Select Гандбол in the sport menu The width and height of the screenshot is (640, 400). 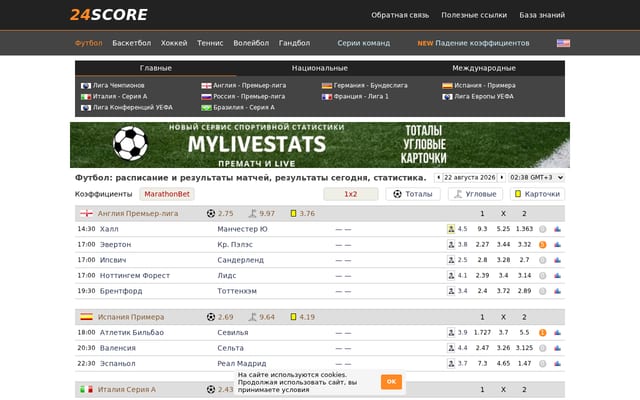[x=294, y=43]
